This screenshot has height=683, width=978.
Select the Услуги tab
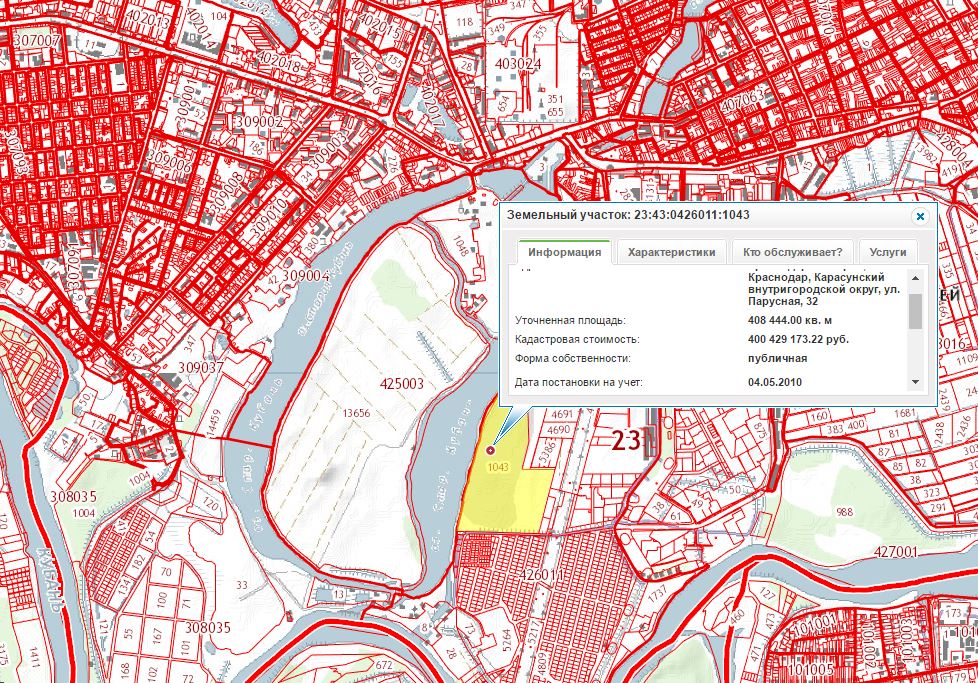(x=887, y=252)
